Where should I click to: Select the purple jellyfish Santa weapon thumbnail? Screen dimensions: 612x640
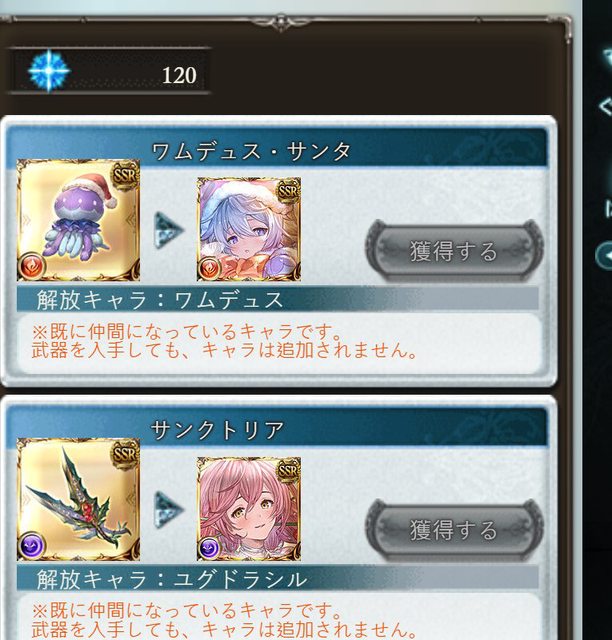tap(78, 220)
